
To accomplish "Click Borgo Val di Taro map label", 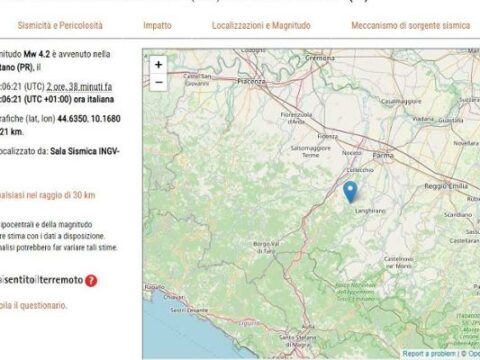I will tap(266, 247).
